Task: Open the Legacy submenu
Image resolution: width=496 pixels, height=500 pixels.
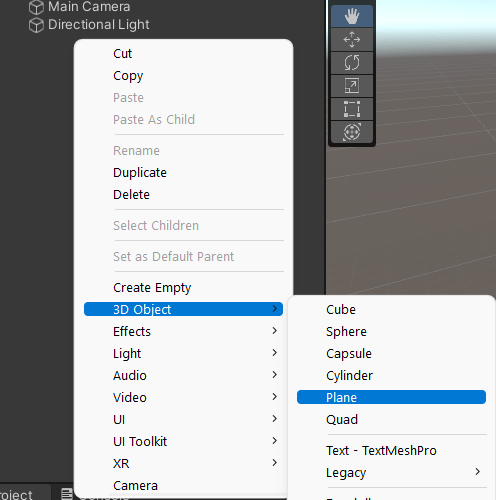Action: (x=391, y=472)
